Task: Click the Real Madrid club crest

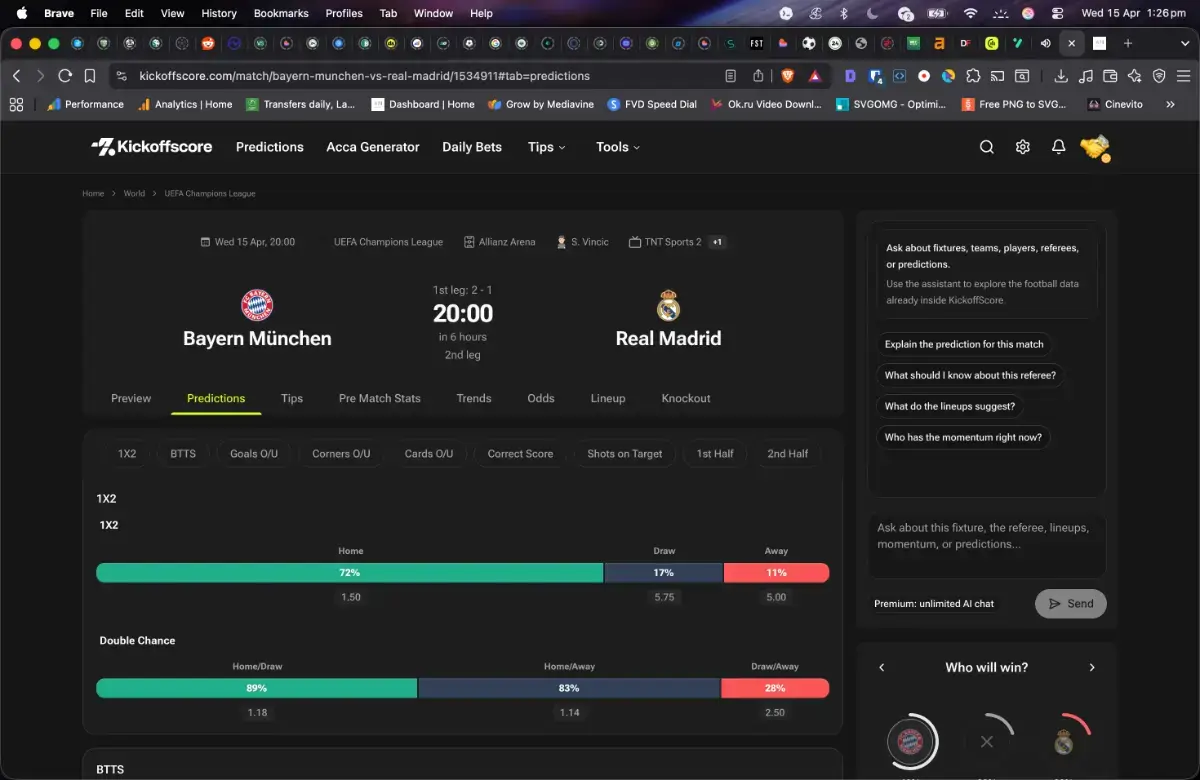Action: pos(668,305)
